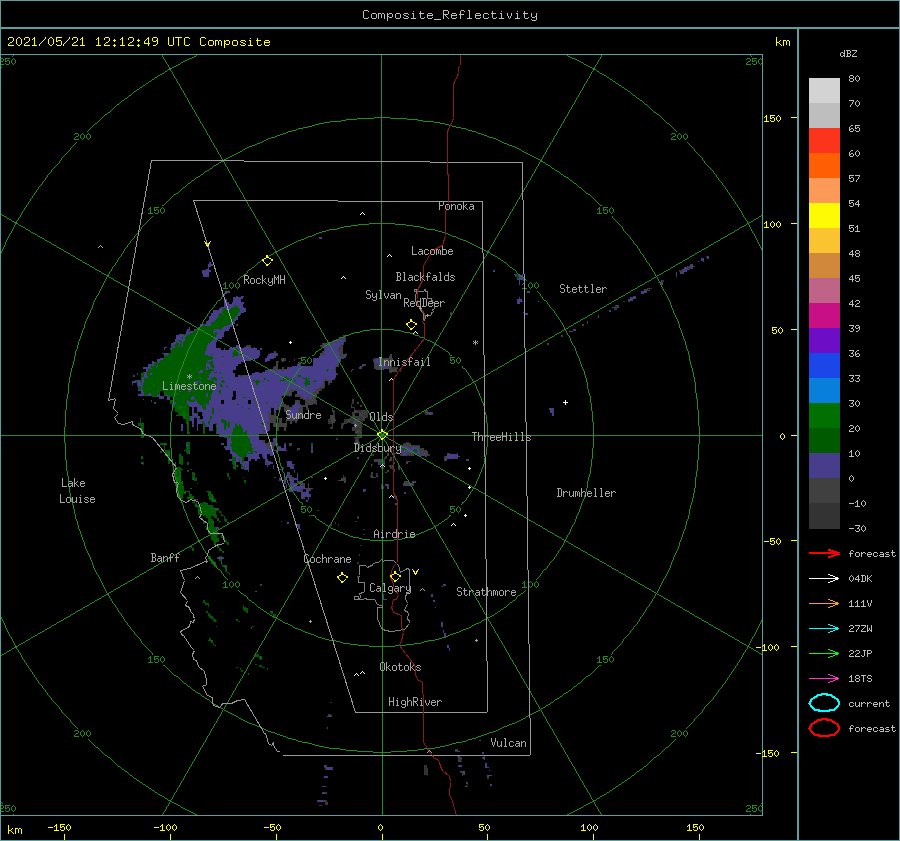Click the cyan 27ZW arrow icon
Viewport: 900px width, 841px height.
824,629
